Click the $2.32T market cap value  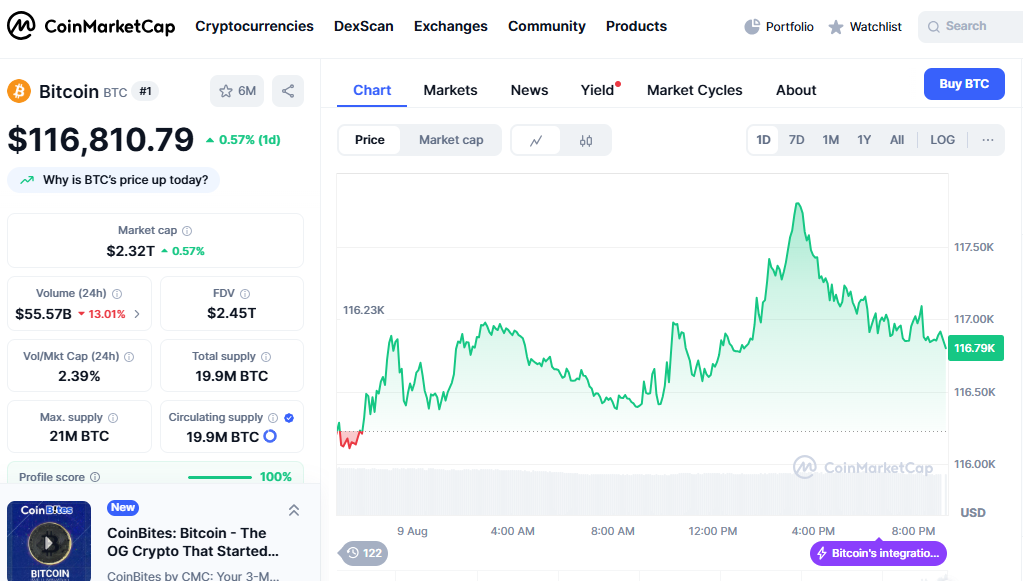coord(130,251)
